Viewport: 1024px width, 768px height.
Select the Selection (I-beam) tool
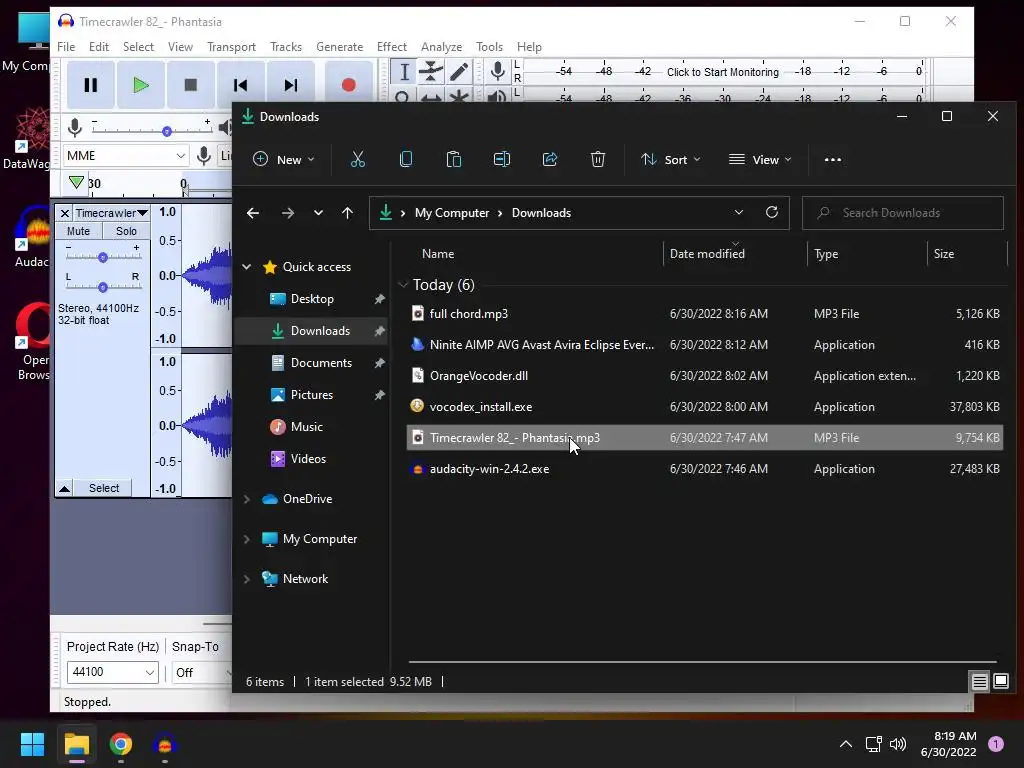pos(404,71)
